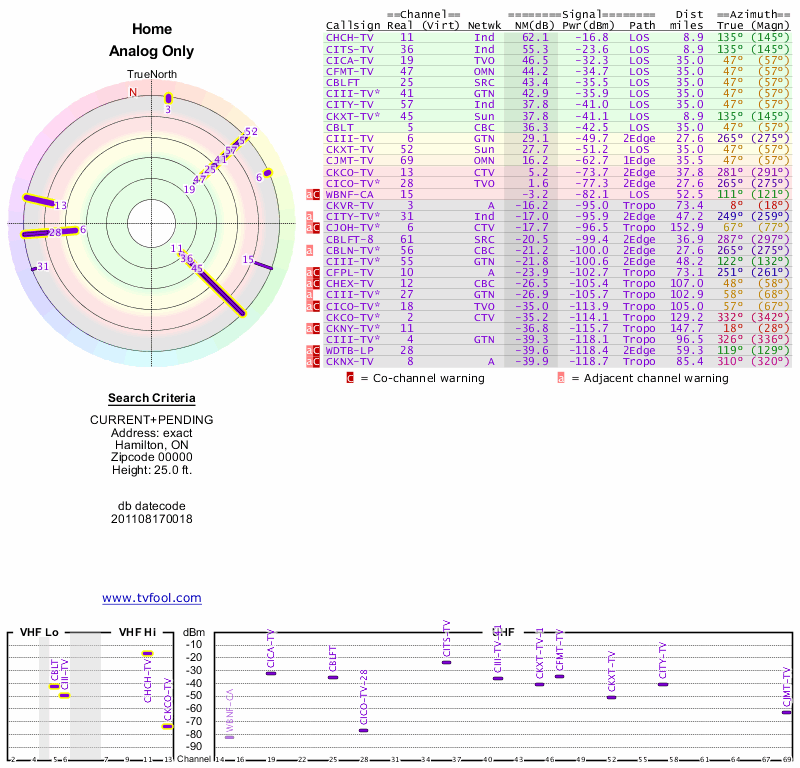The image size is (800, 768).
Task: Click the CITS-TV callsign in the table
Action: [x=350, y=49]
